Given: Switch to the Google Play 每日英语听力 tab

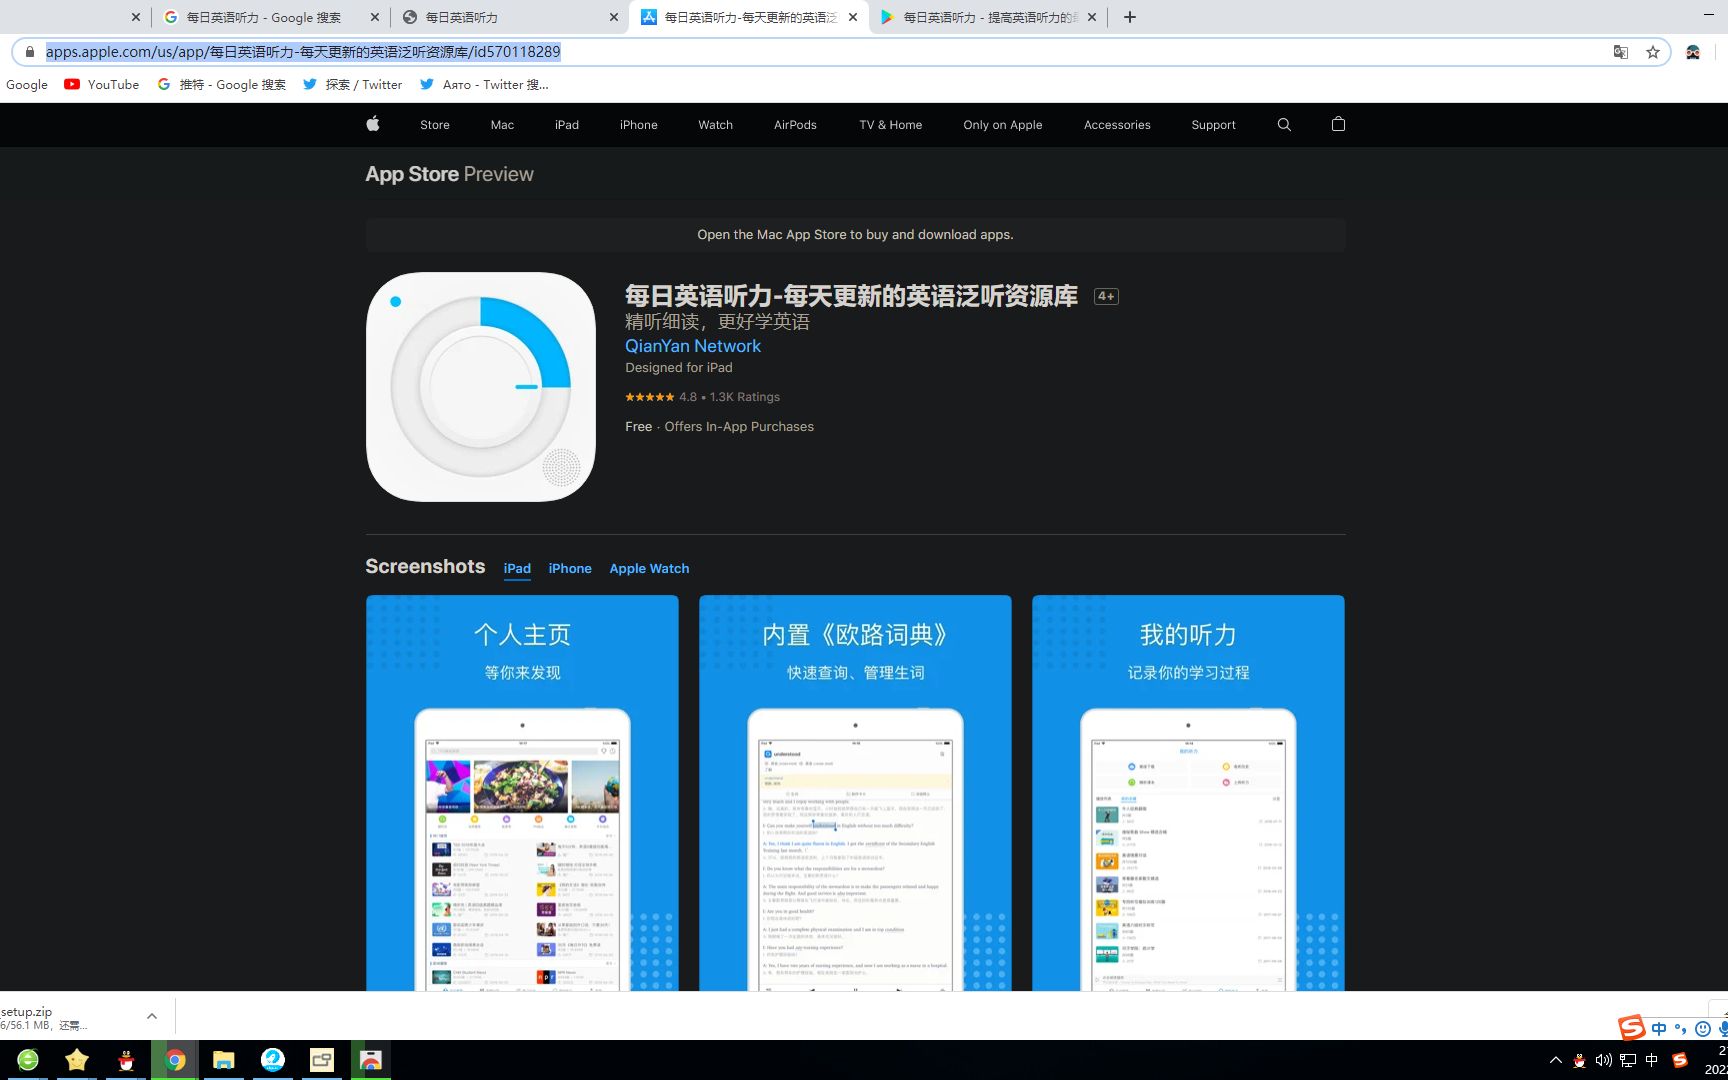Looking at the screenshot, I should (x=990, y=17).
